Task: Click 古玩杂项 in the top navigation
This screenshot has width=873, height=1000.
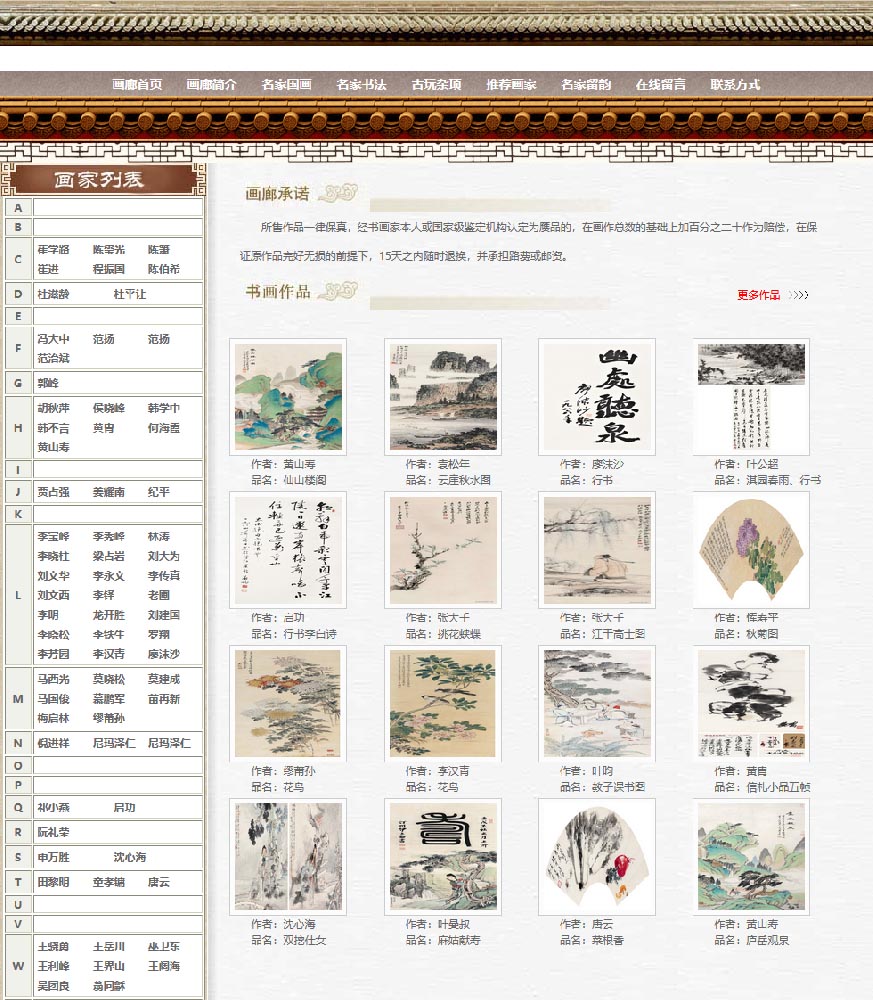Action: coord(436,84)
